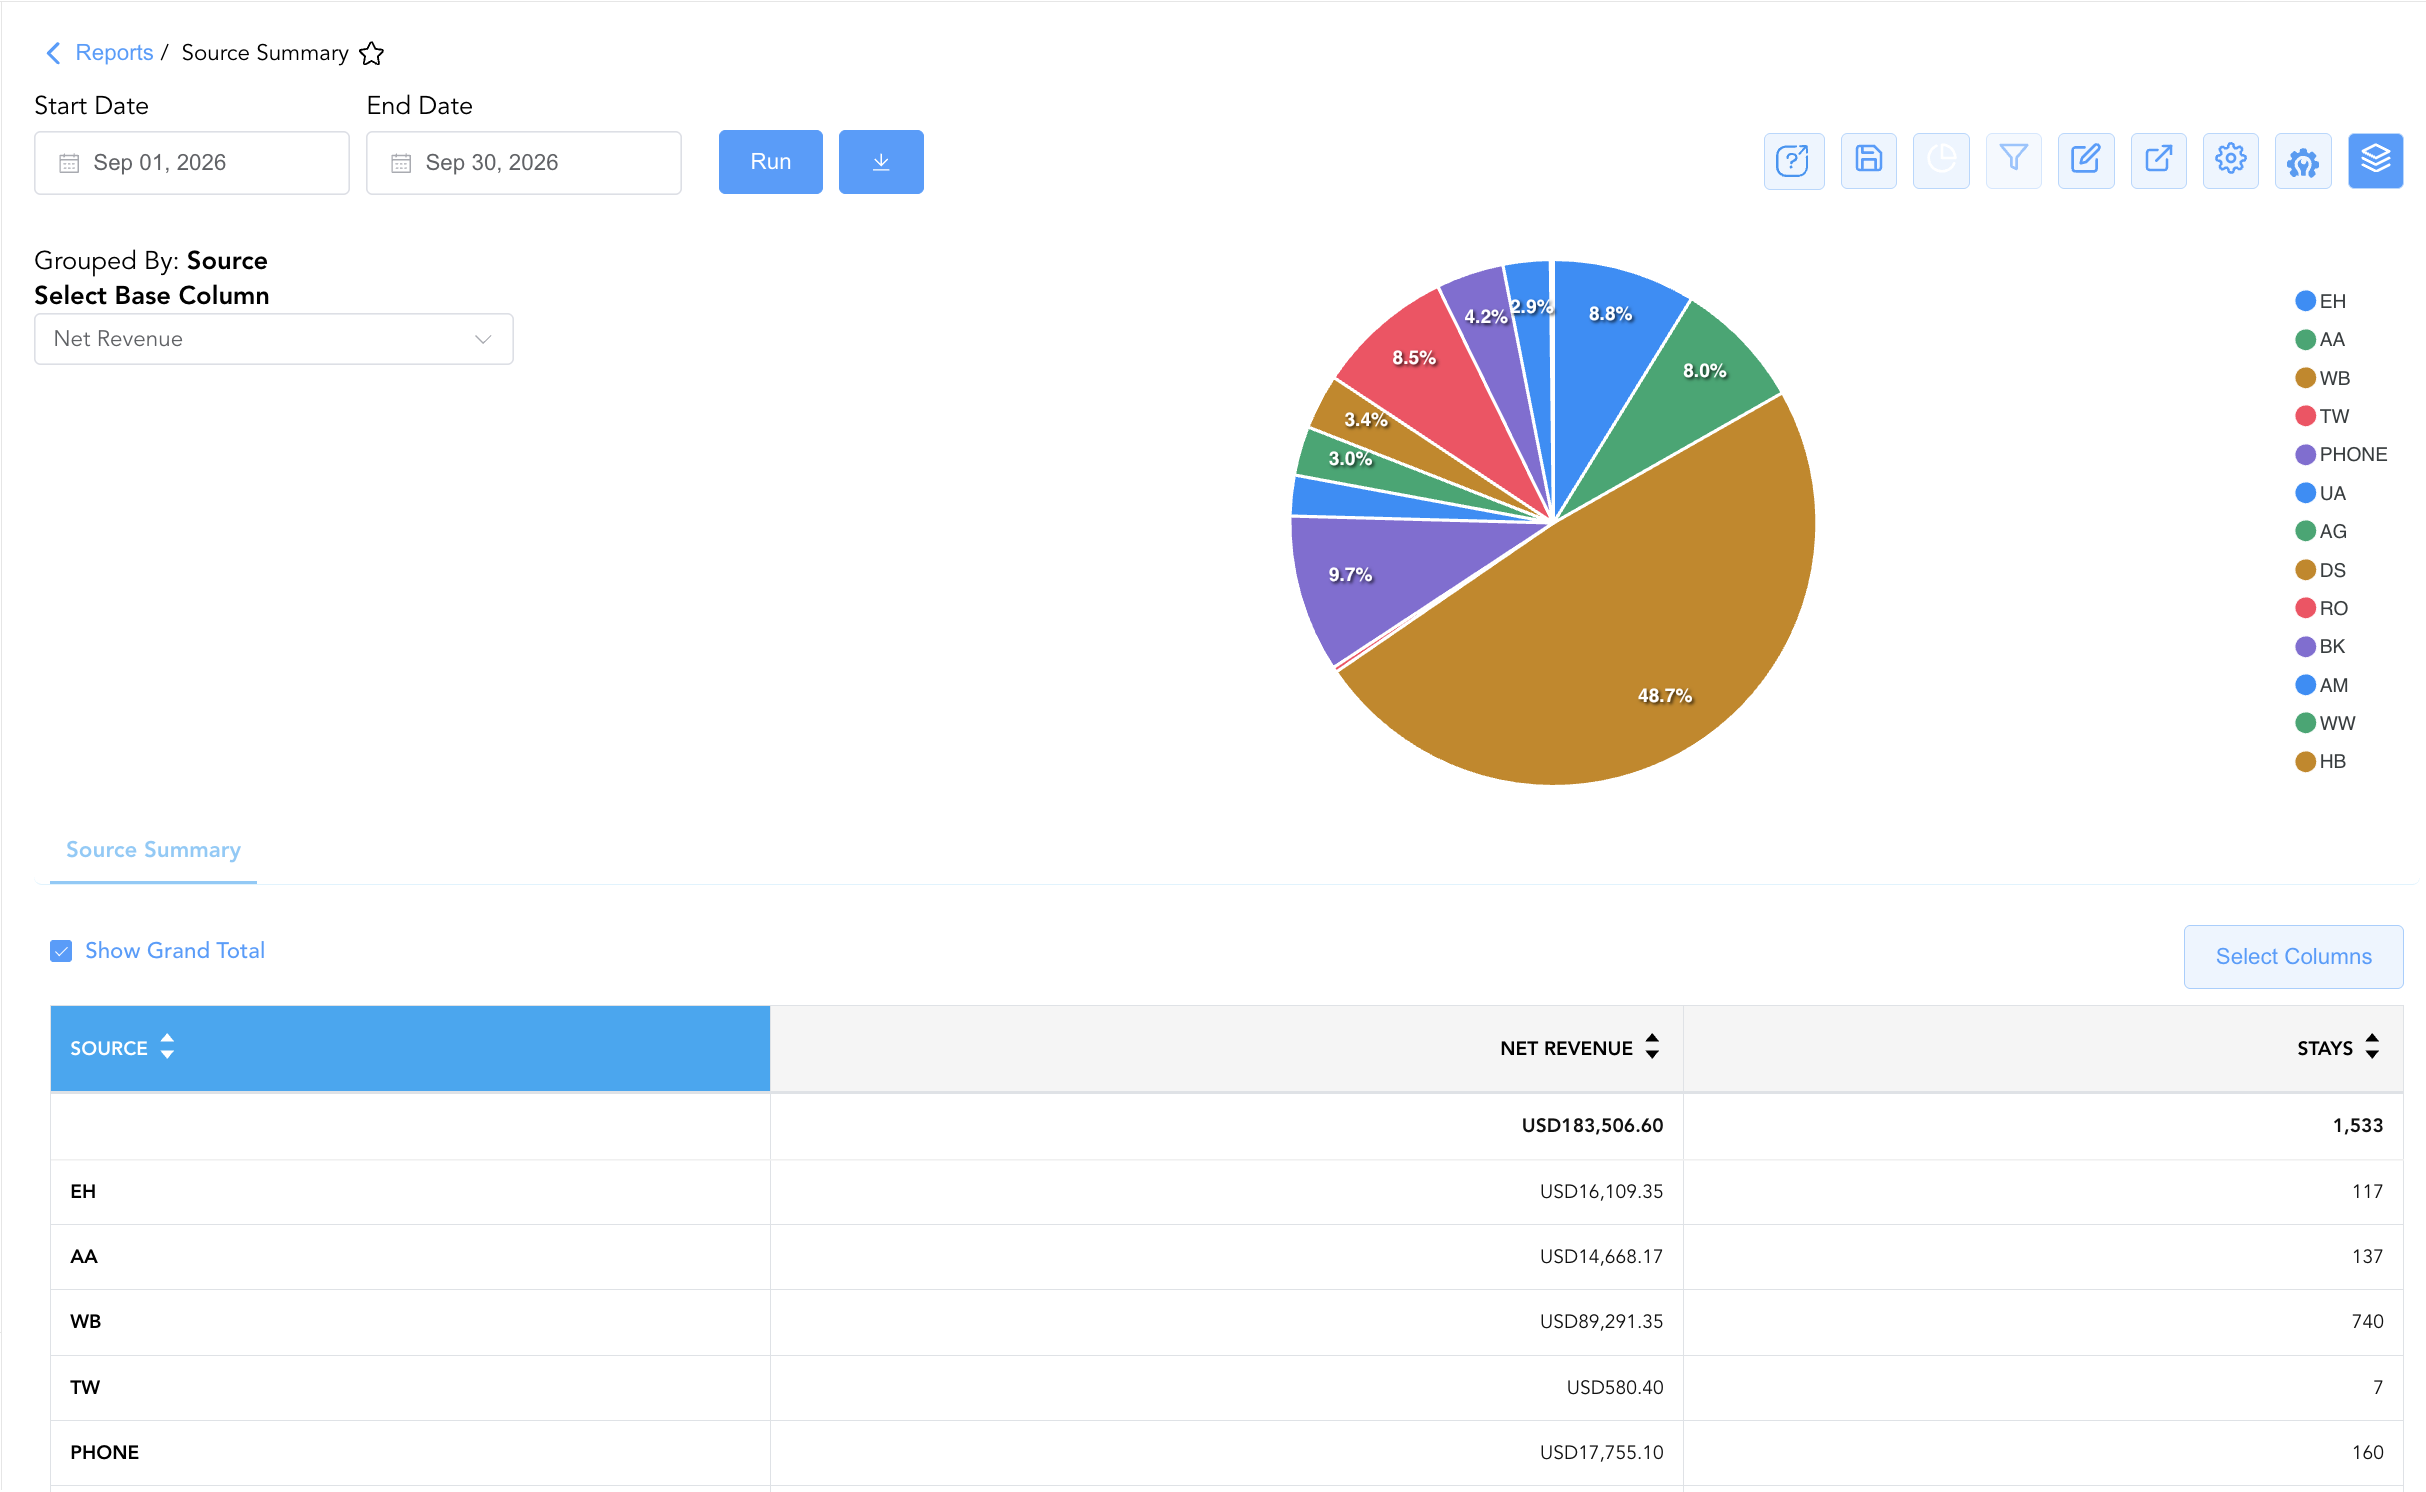Open the settings gear icon
The width and height of the screenshot is (2426, 1492).
coord(2230,161)
